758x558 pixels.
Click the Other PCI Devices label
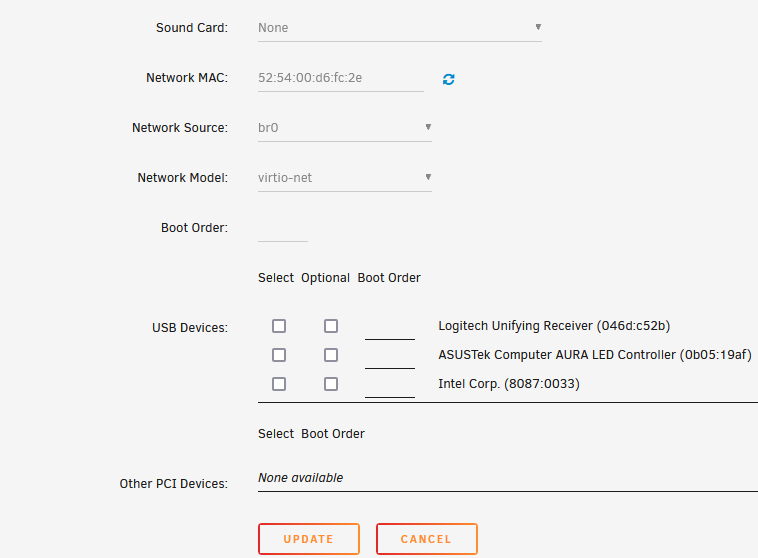point(174,484)
